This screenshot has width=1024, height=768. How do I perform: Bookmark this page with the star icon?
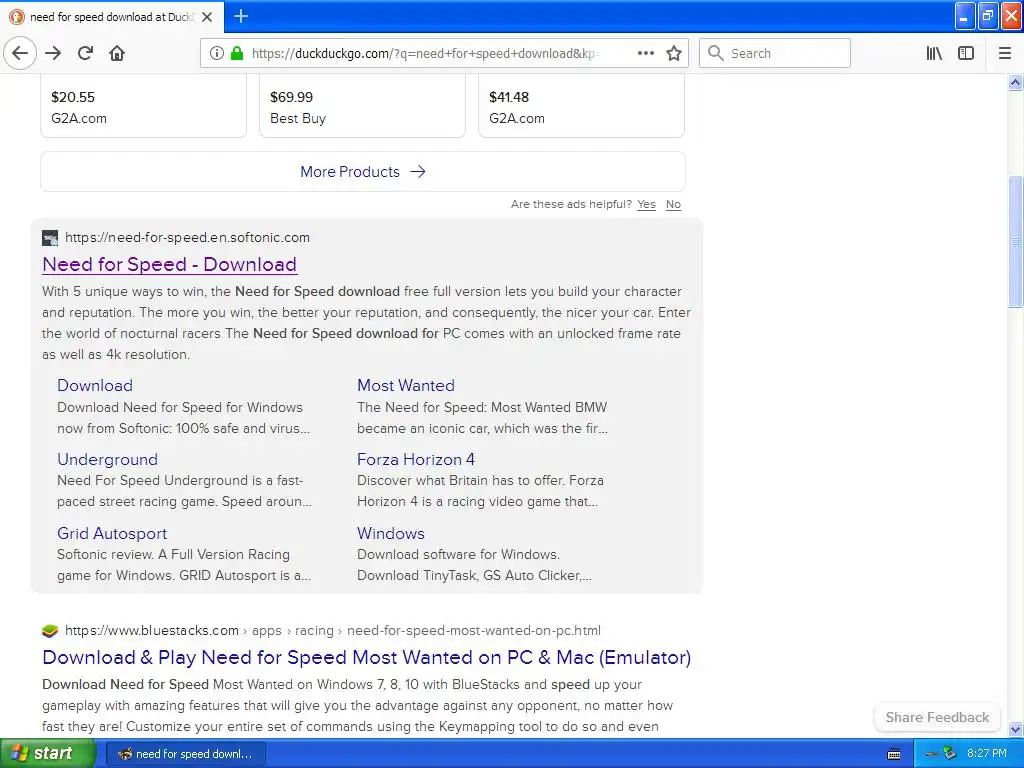coord(674,53)
